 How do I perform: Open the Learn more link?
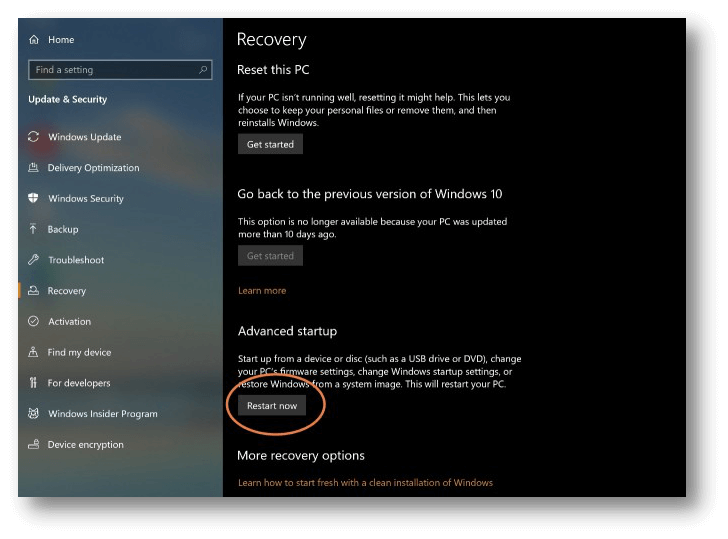click(262, 291)
